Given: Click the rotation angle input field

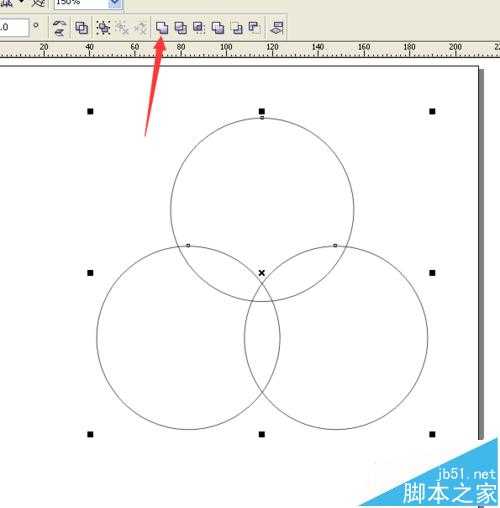Looking at the screenshot, I should pyautogui.click(x=14, y=27).
